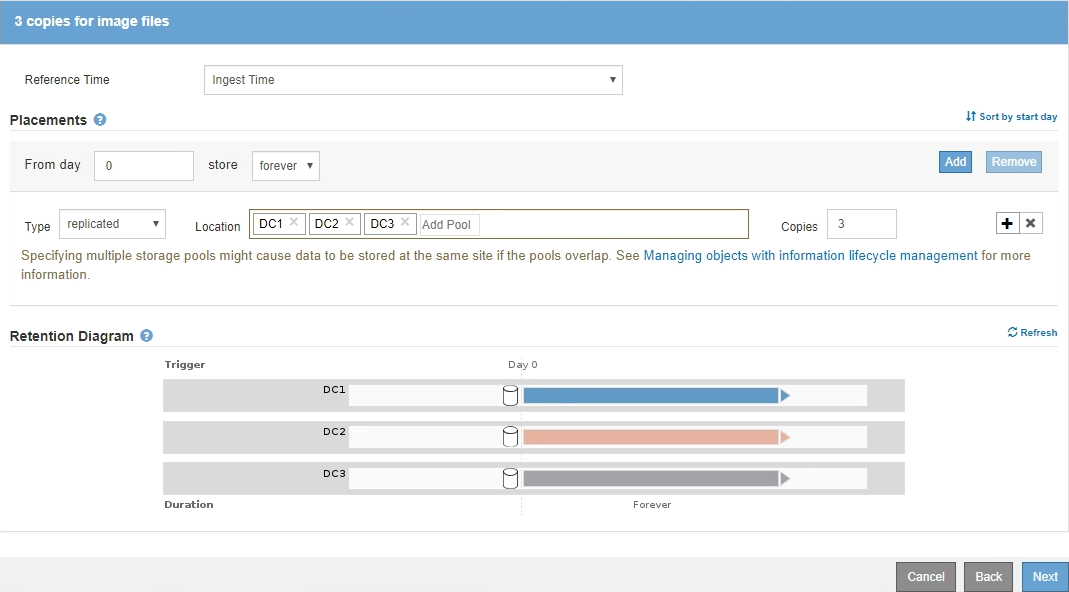Click the Copies number field
Image resolution: width=1069 pixels, height=592 pixels.
coord(861,224)
